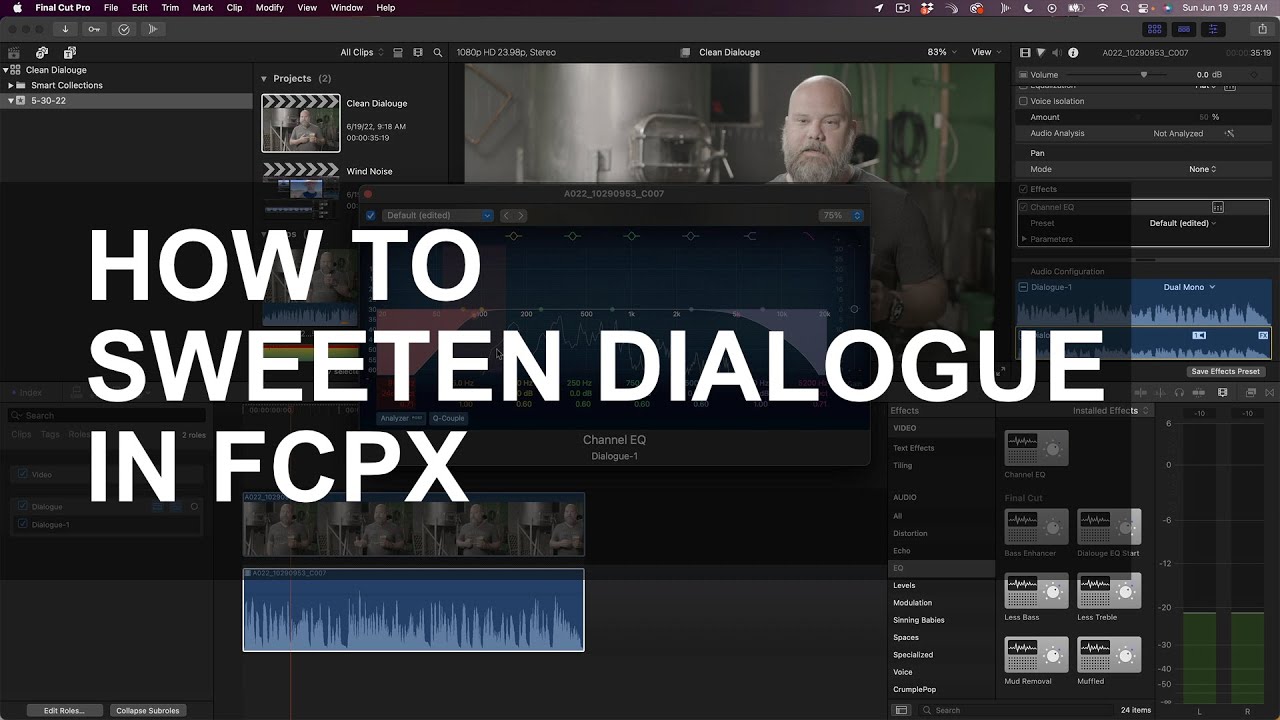Click the browser search magnifier icon
Viewport: 1280px width, 720px height.
pyautogui.click(x=438, y=52)
